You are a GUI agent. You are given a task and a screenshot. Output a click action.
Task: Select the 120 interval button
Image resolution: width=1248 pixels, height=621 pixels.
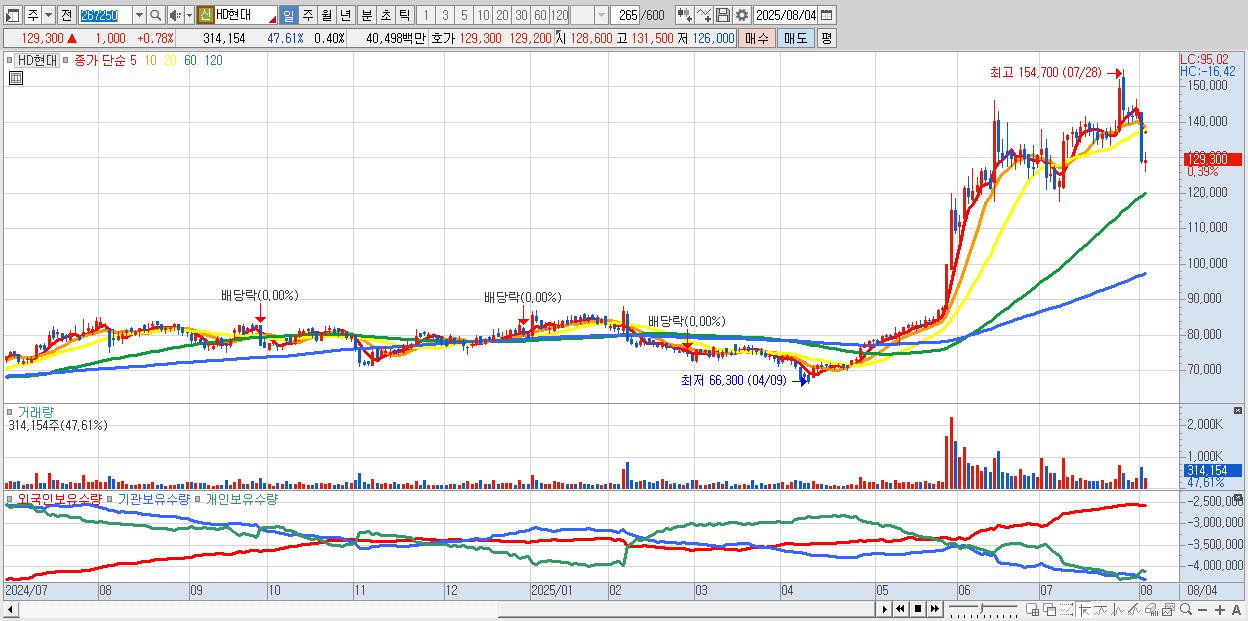pos(559,15)
